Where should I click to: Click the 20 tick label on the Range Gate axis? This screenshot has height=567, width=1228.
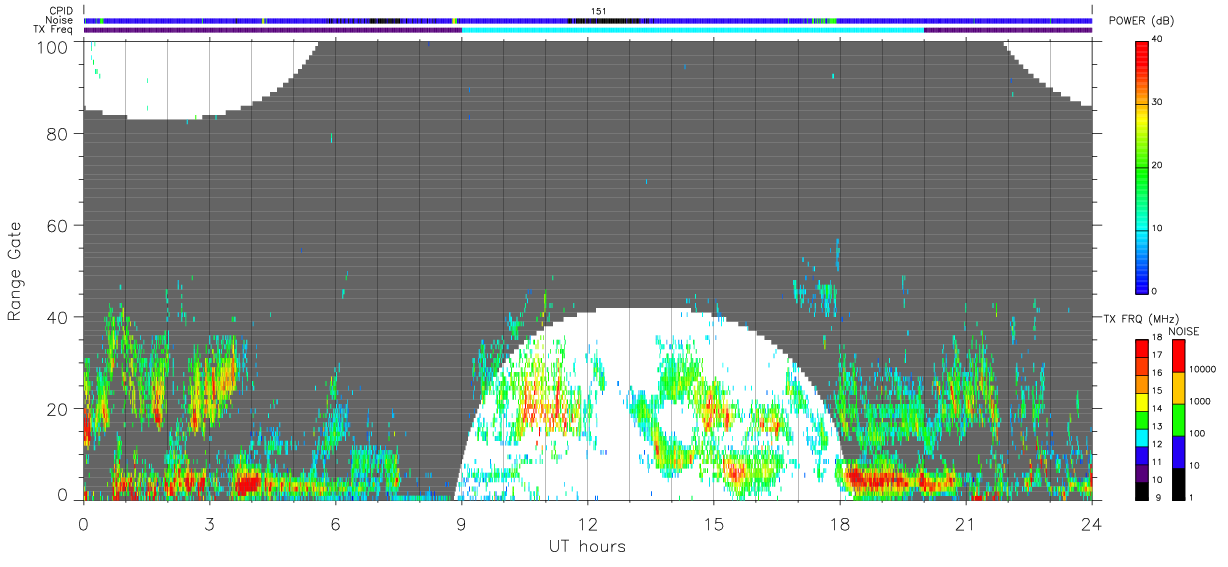click(59, 409)
